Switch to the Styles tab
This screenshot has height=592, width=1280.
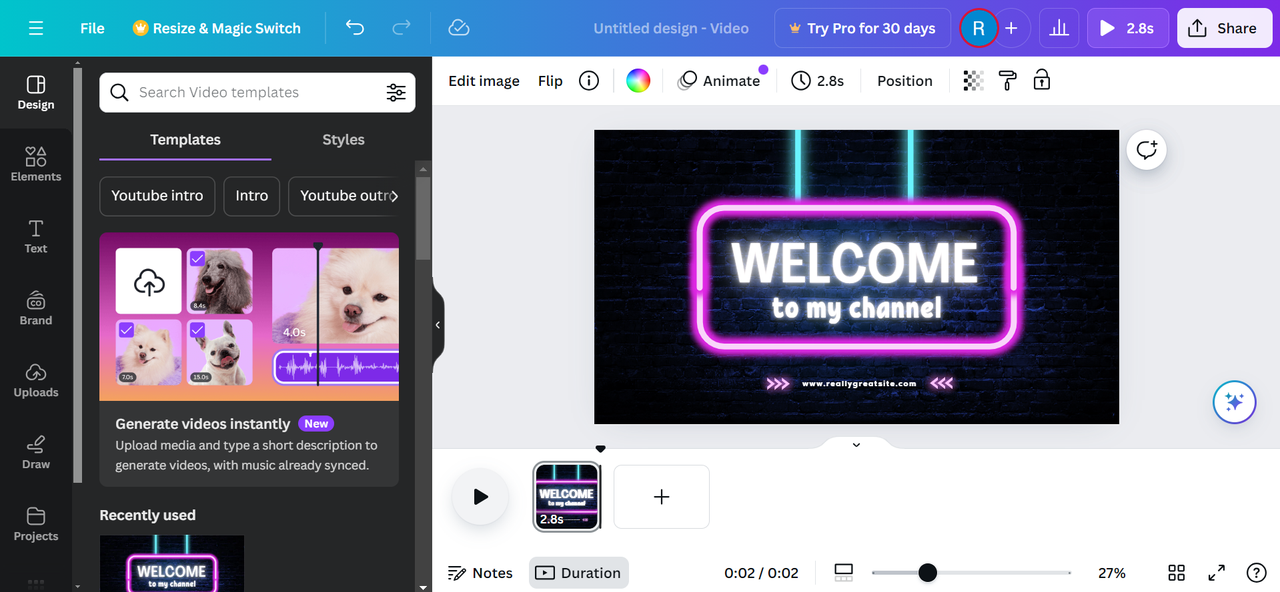pos(343,140)
